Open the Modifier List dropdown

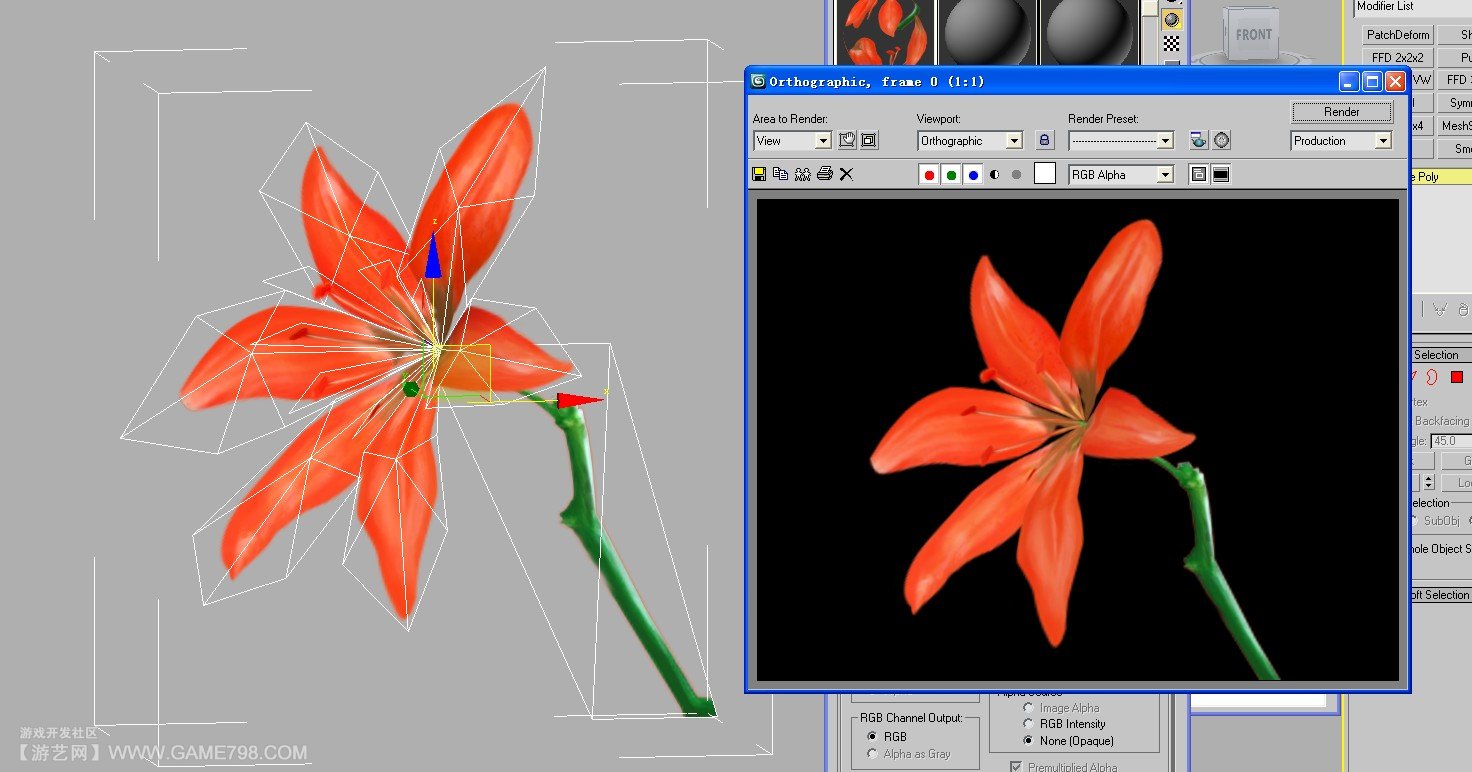click(1412, 7)
